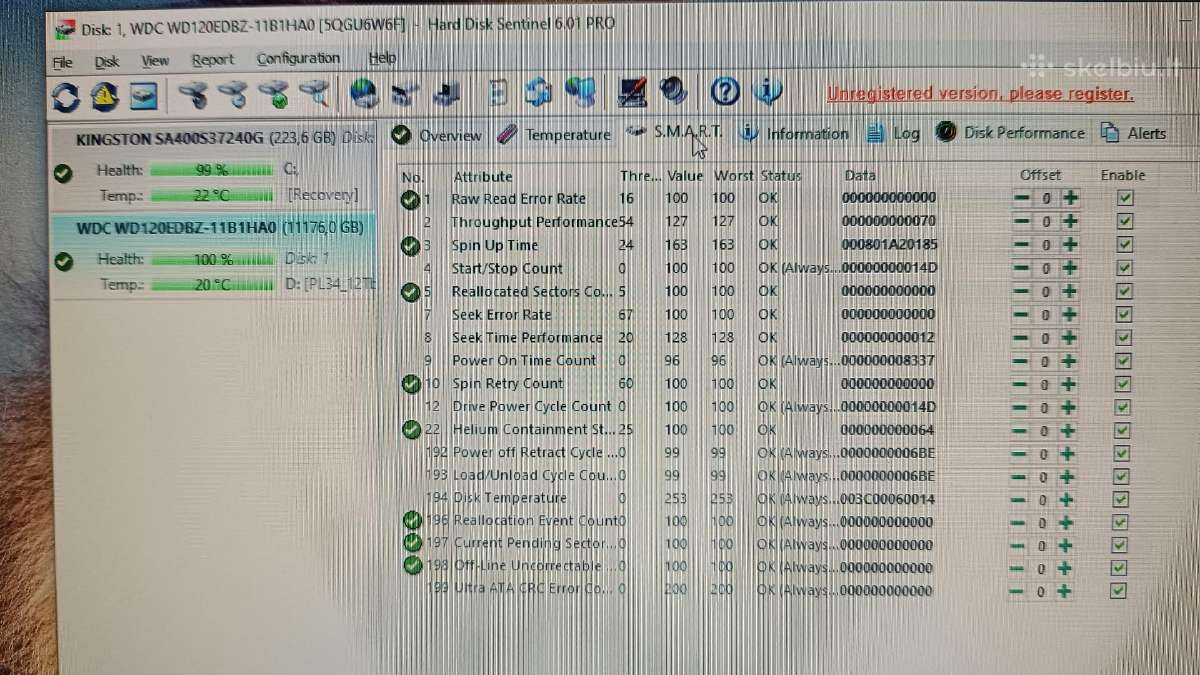Screen dimensions: 1200x675
Task: Open help with the question mark icon
Action: (x=725, y=93)
